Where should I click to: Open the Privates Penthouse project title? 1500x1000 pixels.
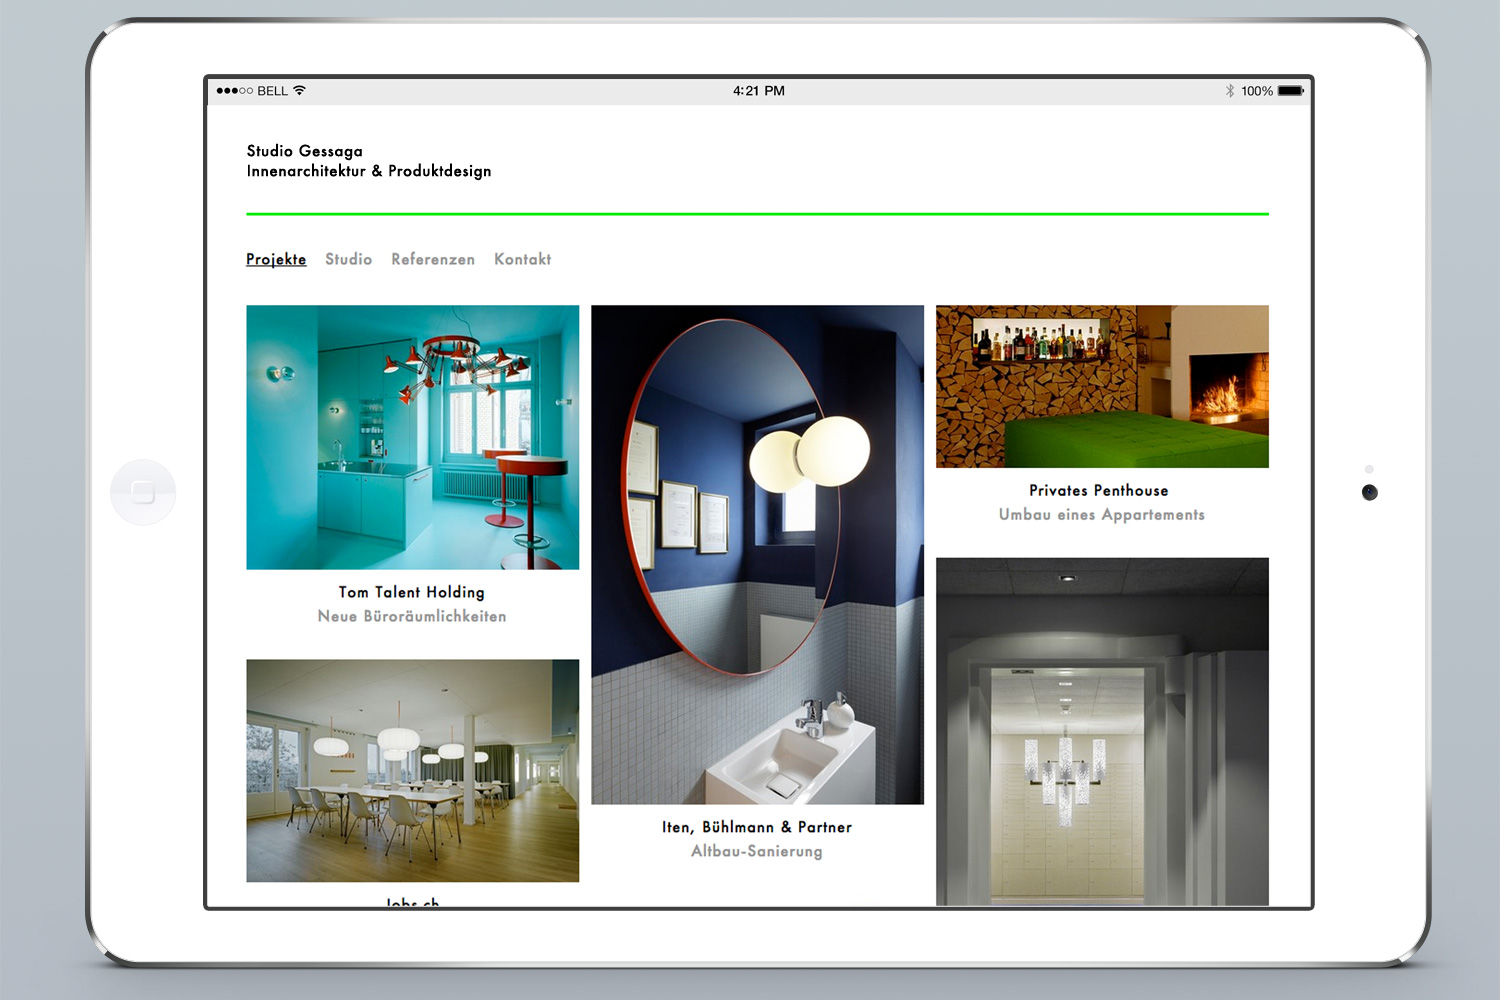(x=1098, y=490)
